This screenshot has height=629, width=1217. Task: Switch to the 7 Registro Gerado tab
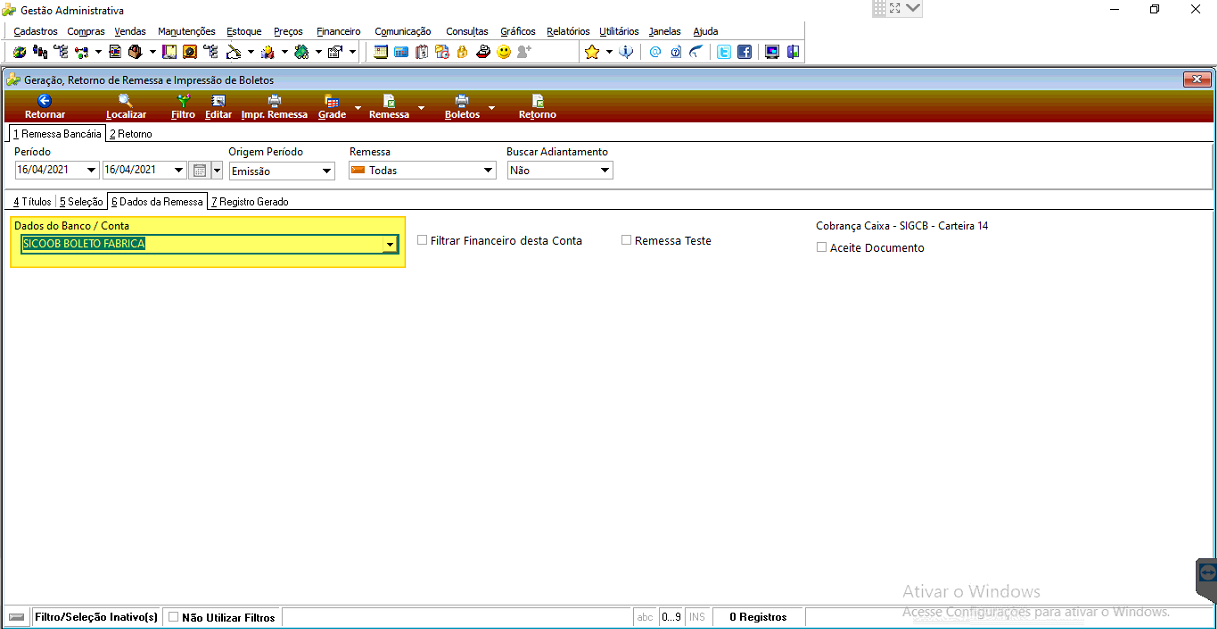pyautogui.click(x=250, y=202)
